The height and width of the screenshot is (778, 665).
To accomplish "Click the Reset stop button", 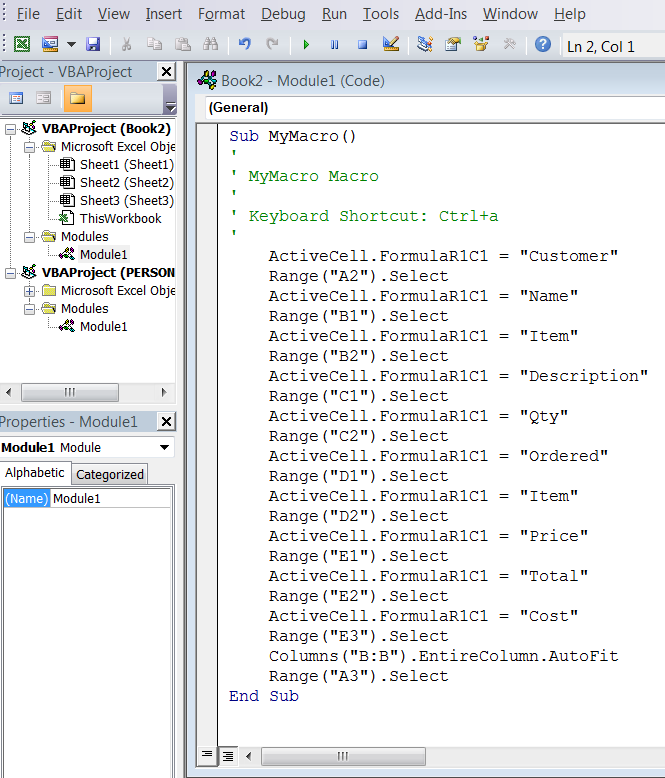I will [363, 45].
